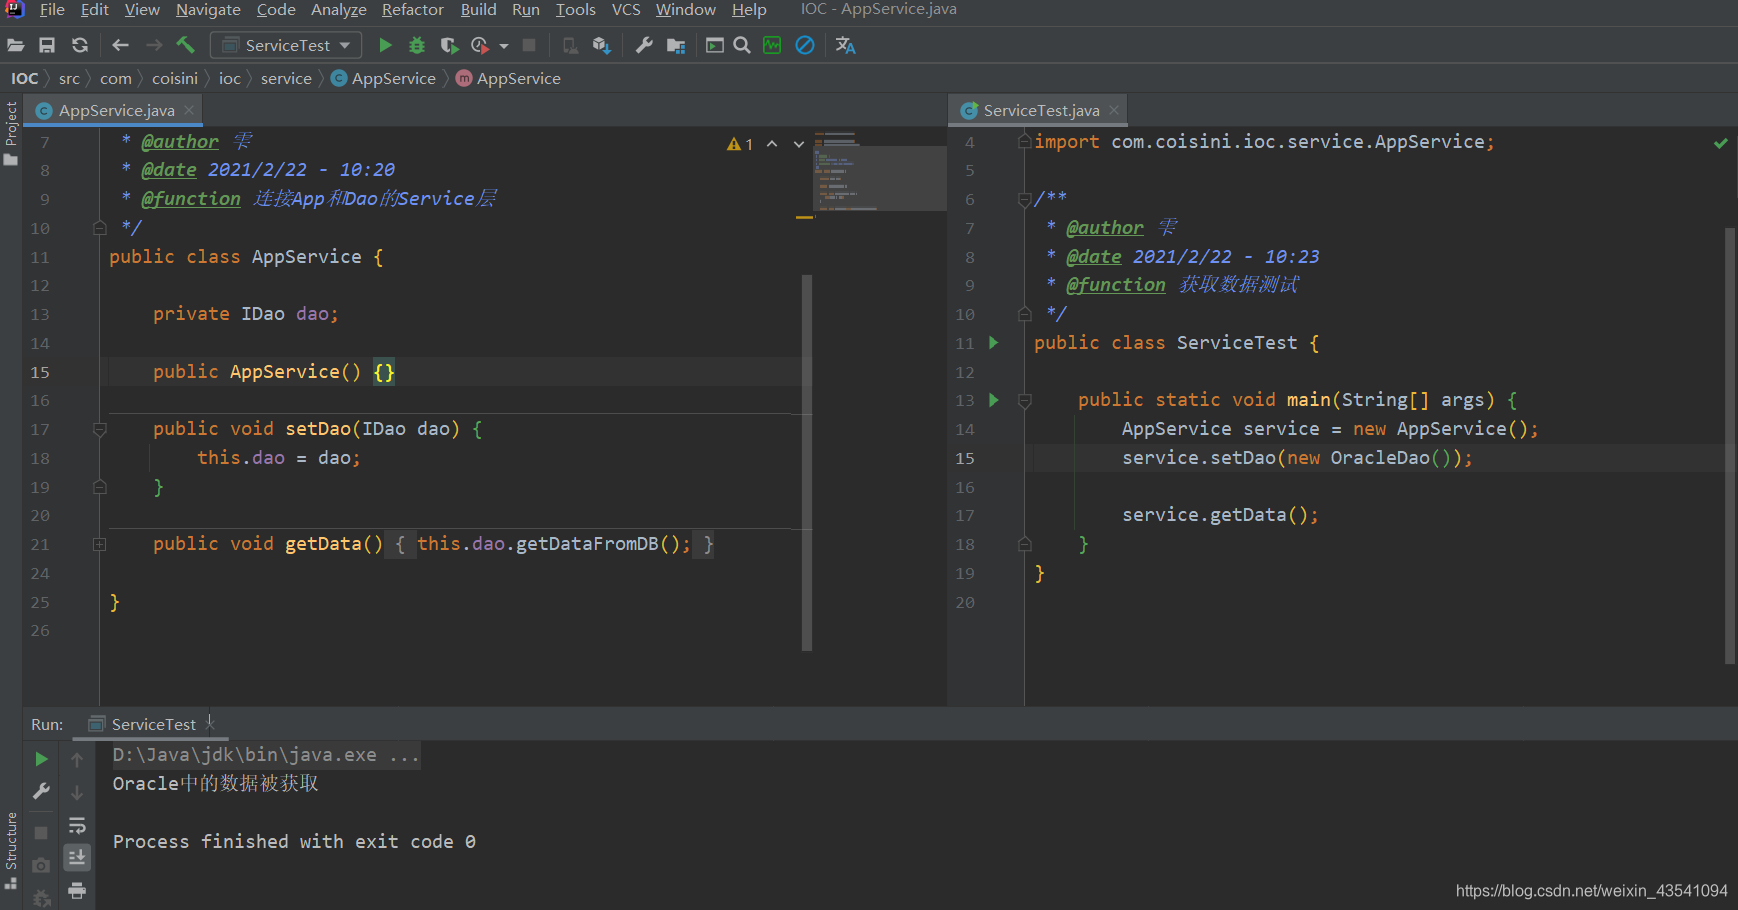This screenshot has height=910, width=1738.
Task: Save all files with the floppy disk icon
Action: 47,45
